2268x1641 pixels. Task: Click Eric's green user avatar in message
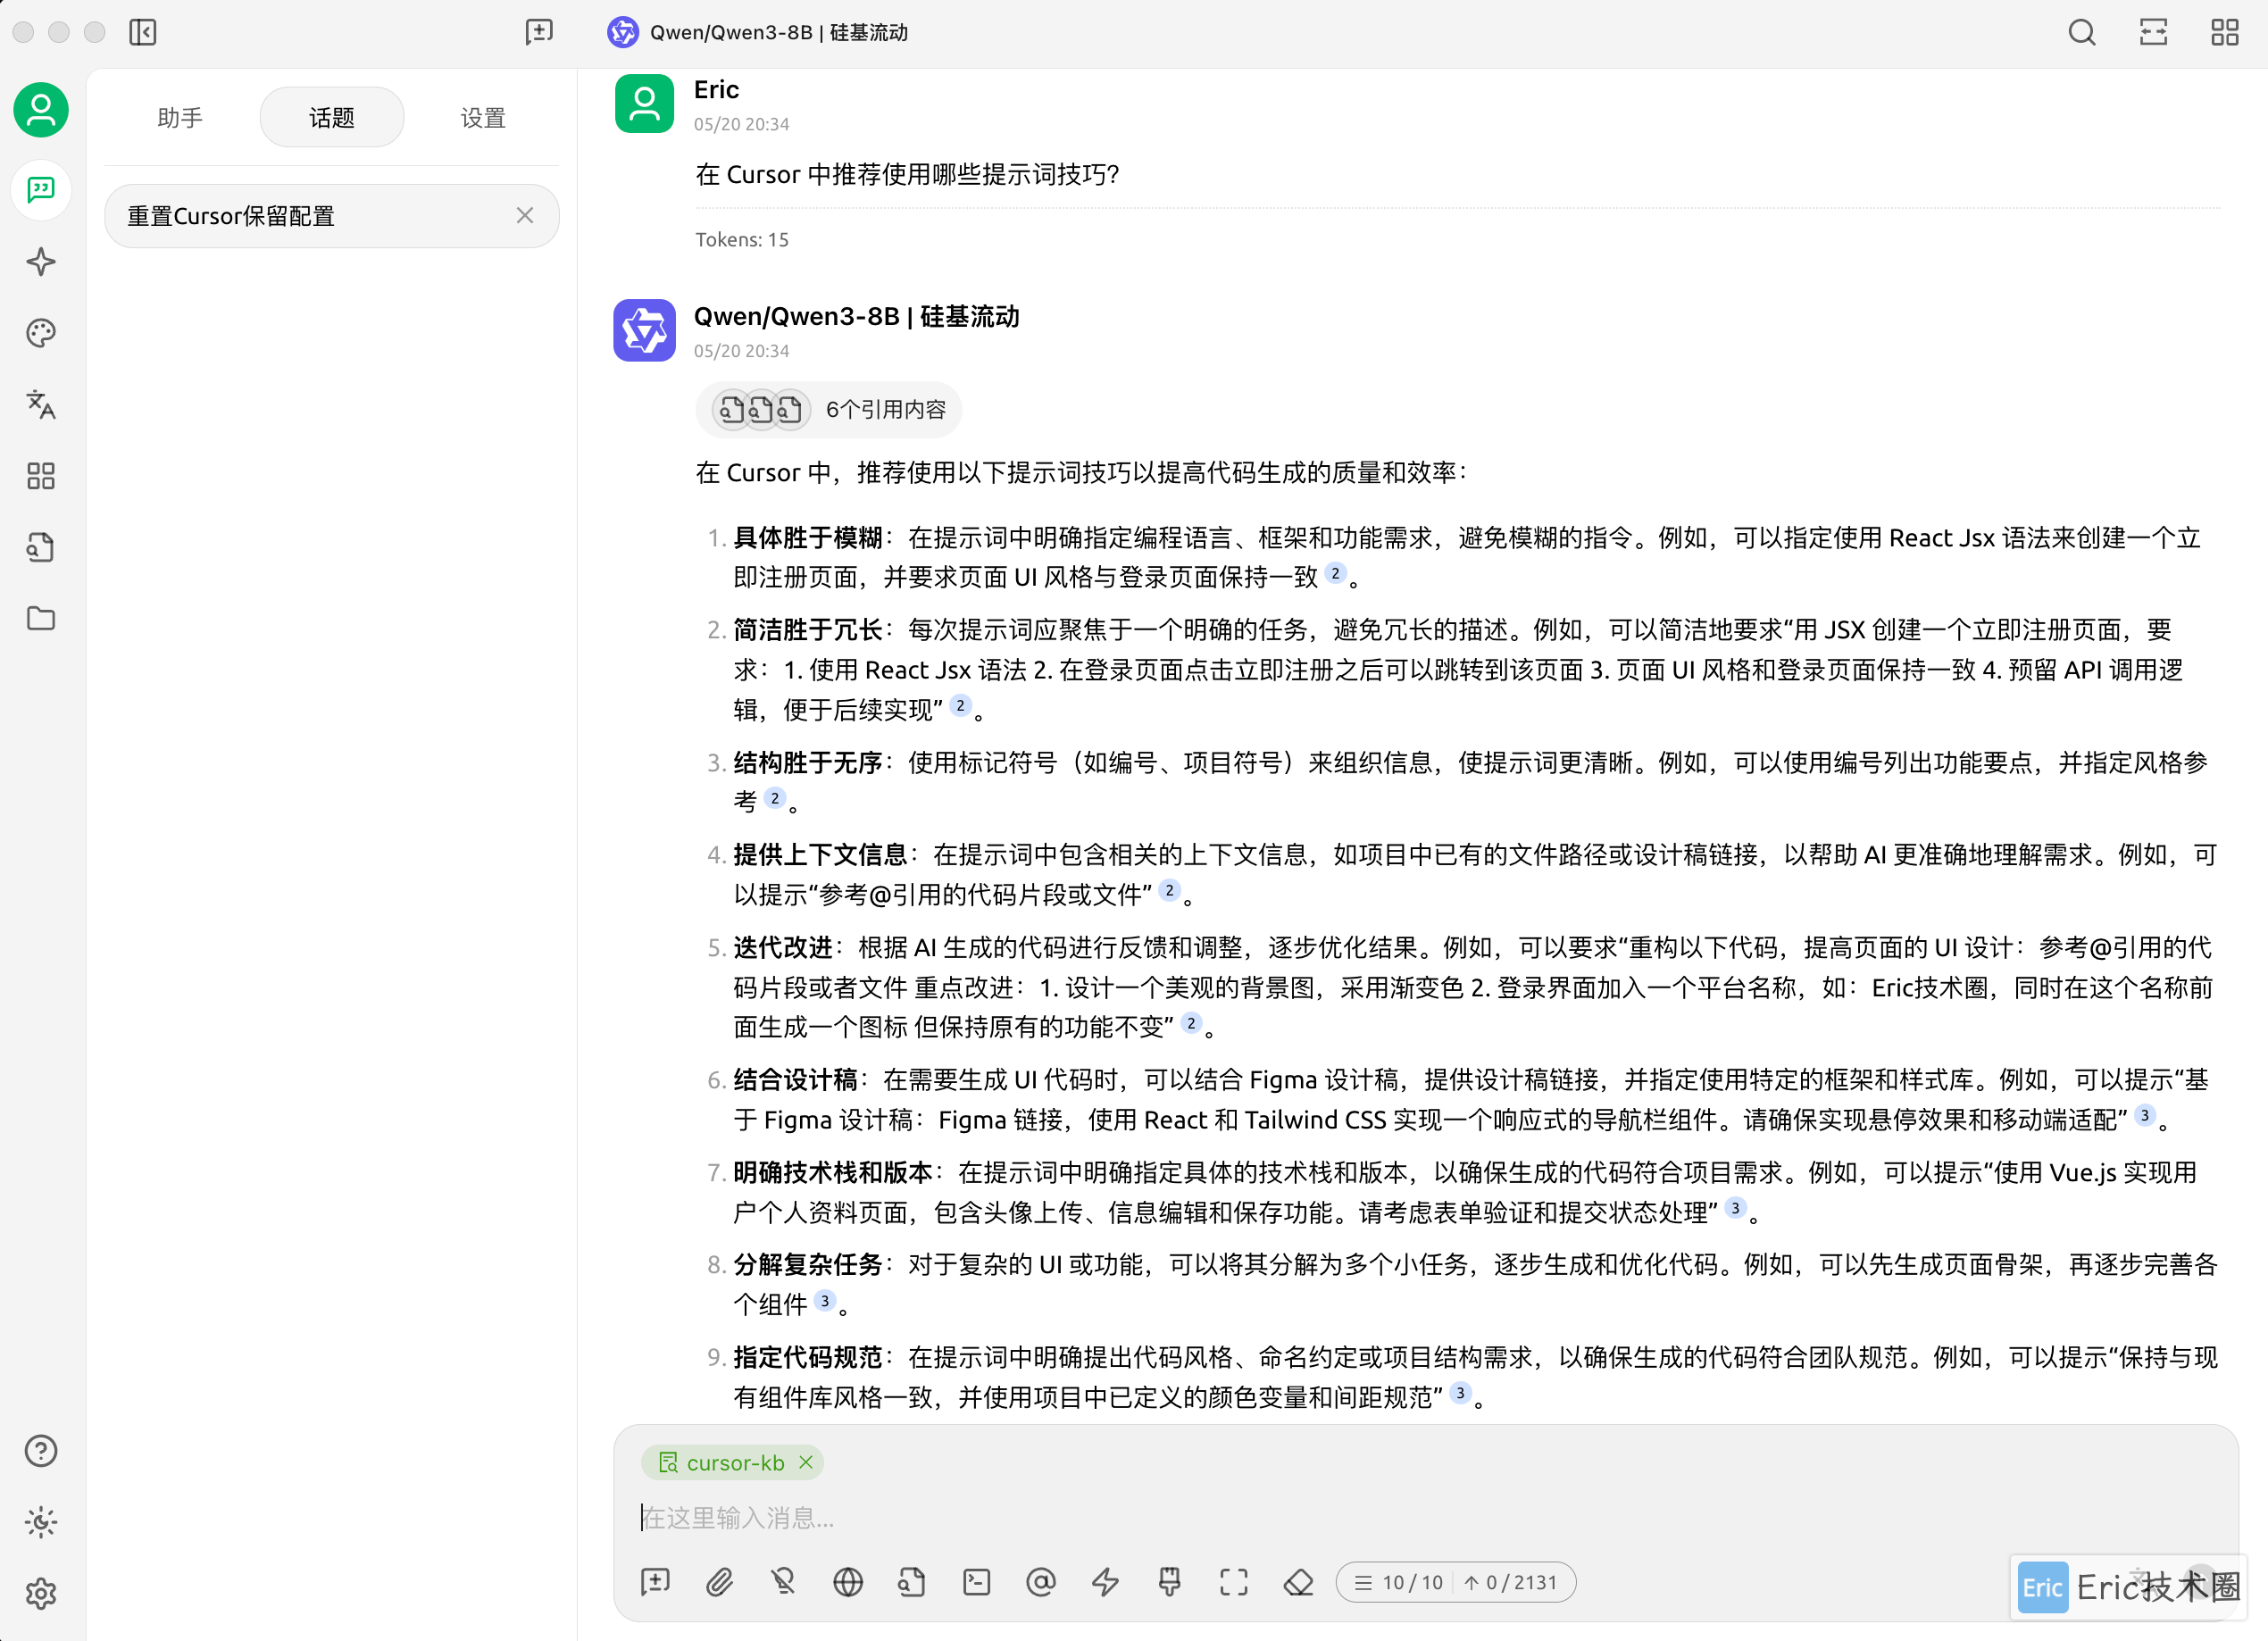click(644, 103)
